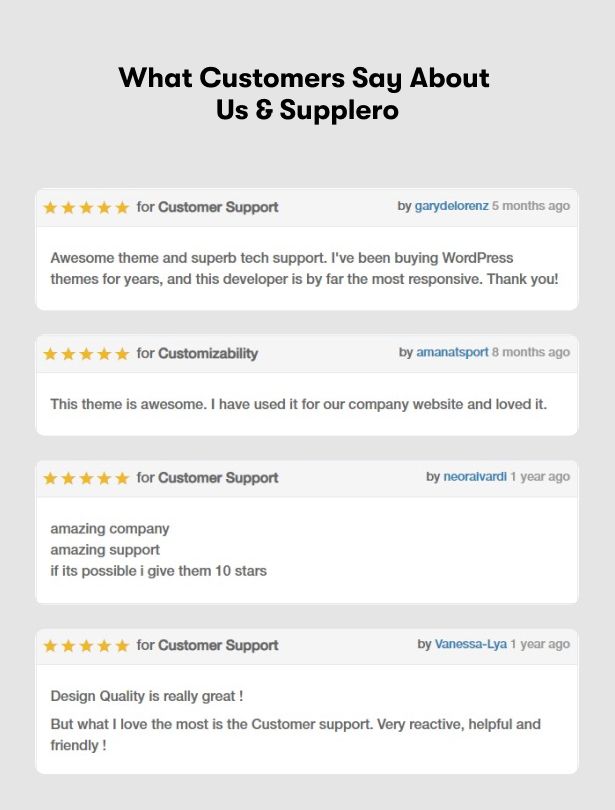Click the "Customizability" rating label
Viewport: 615px width, 810px height.
[x=208, y=353]
